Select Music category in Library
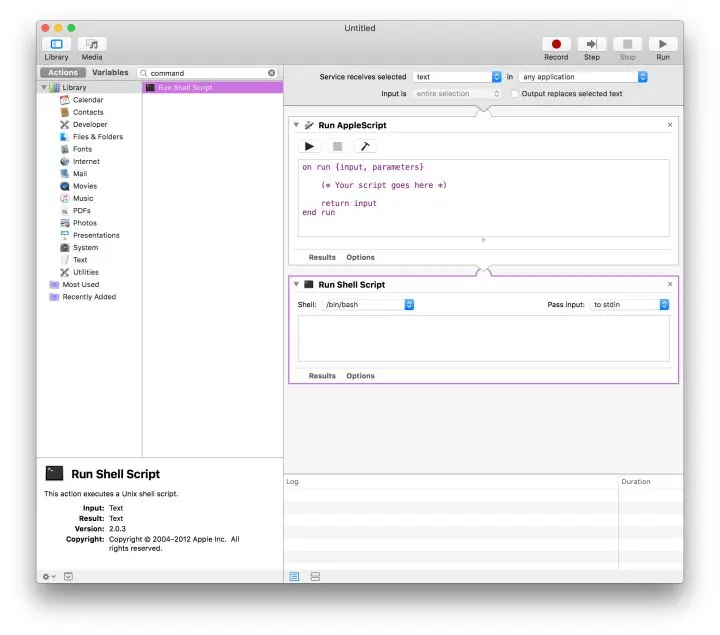 coord(83,198)
